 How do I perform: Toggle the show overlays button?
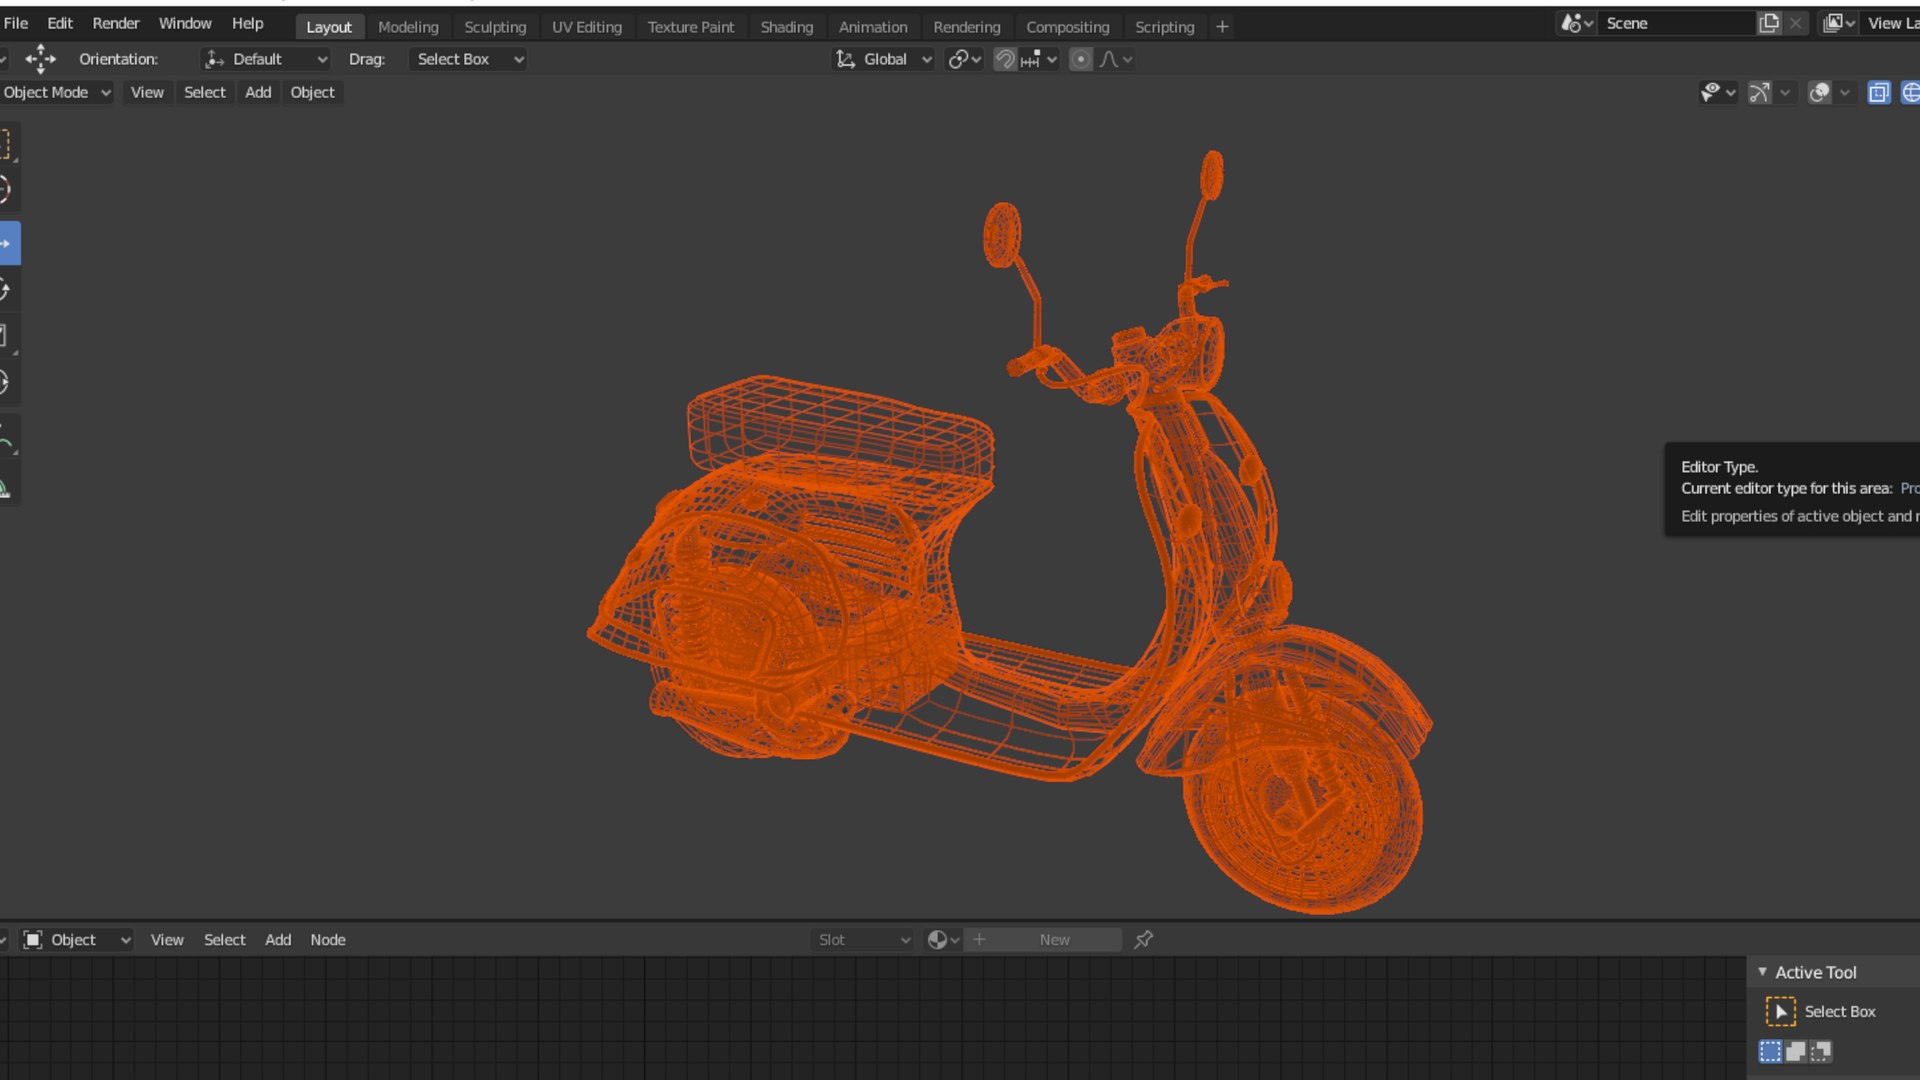(1820, 93)
